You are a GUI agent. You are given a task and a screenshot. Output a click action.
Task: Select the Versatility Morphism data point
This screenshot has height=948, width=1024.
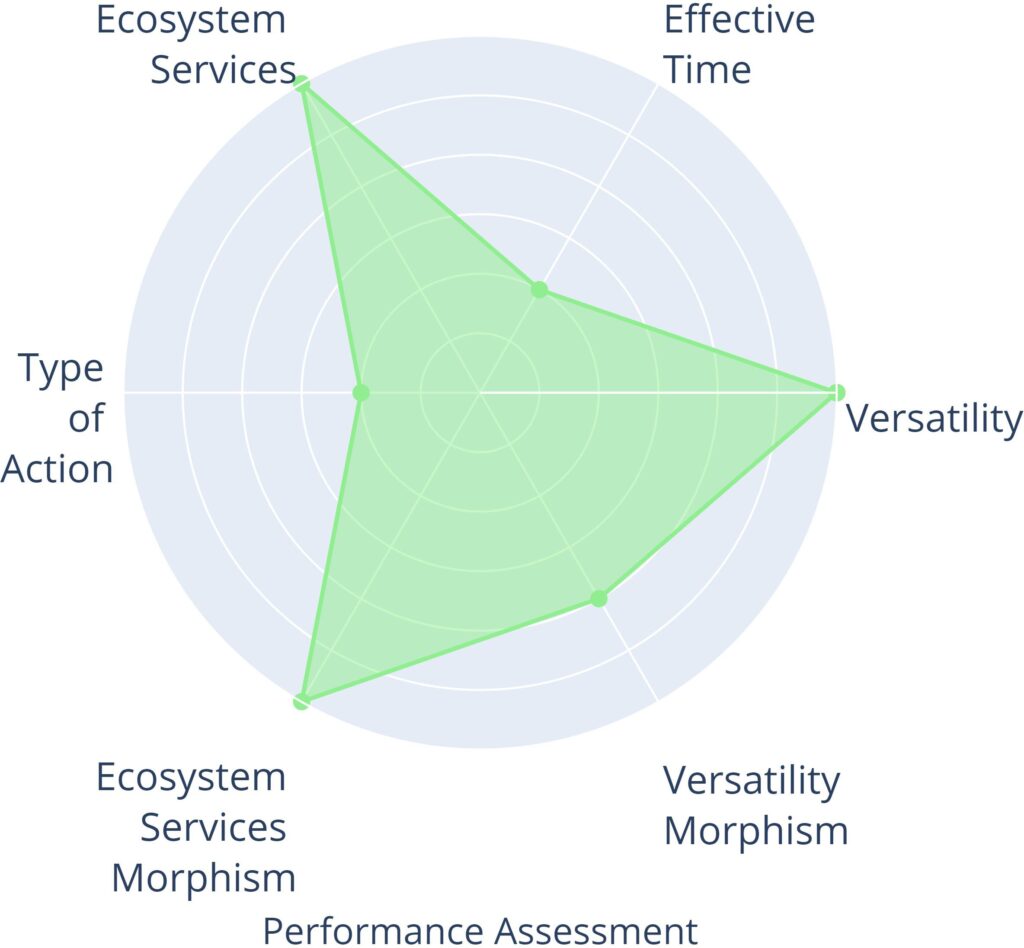[598, 598]
